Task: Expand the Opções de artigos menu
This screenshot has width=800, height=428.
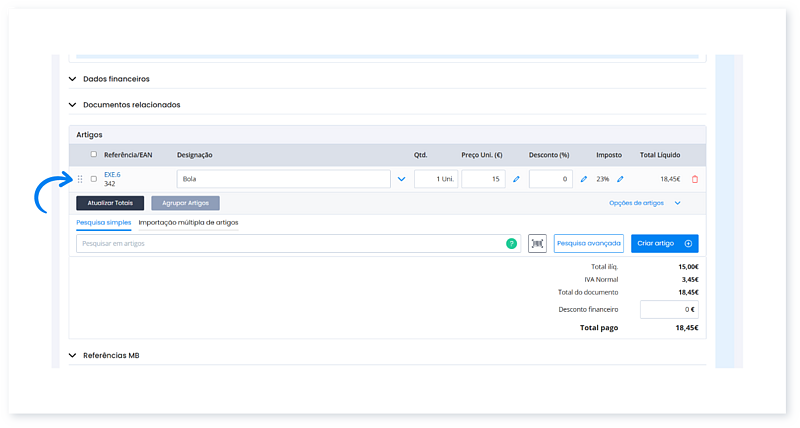Action: [x=645, y=203]
